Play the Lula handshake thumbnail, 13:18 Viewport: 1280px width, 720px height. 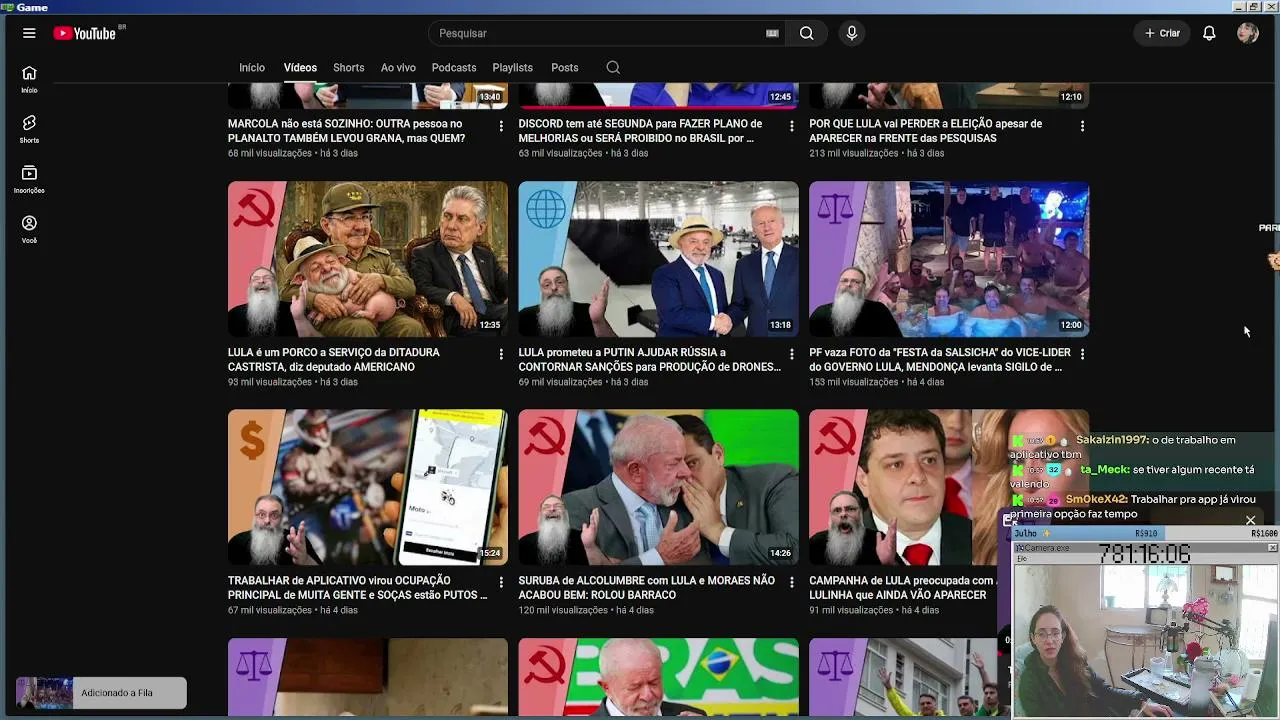(659, 259)
